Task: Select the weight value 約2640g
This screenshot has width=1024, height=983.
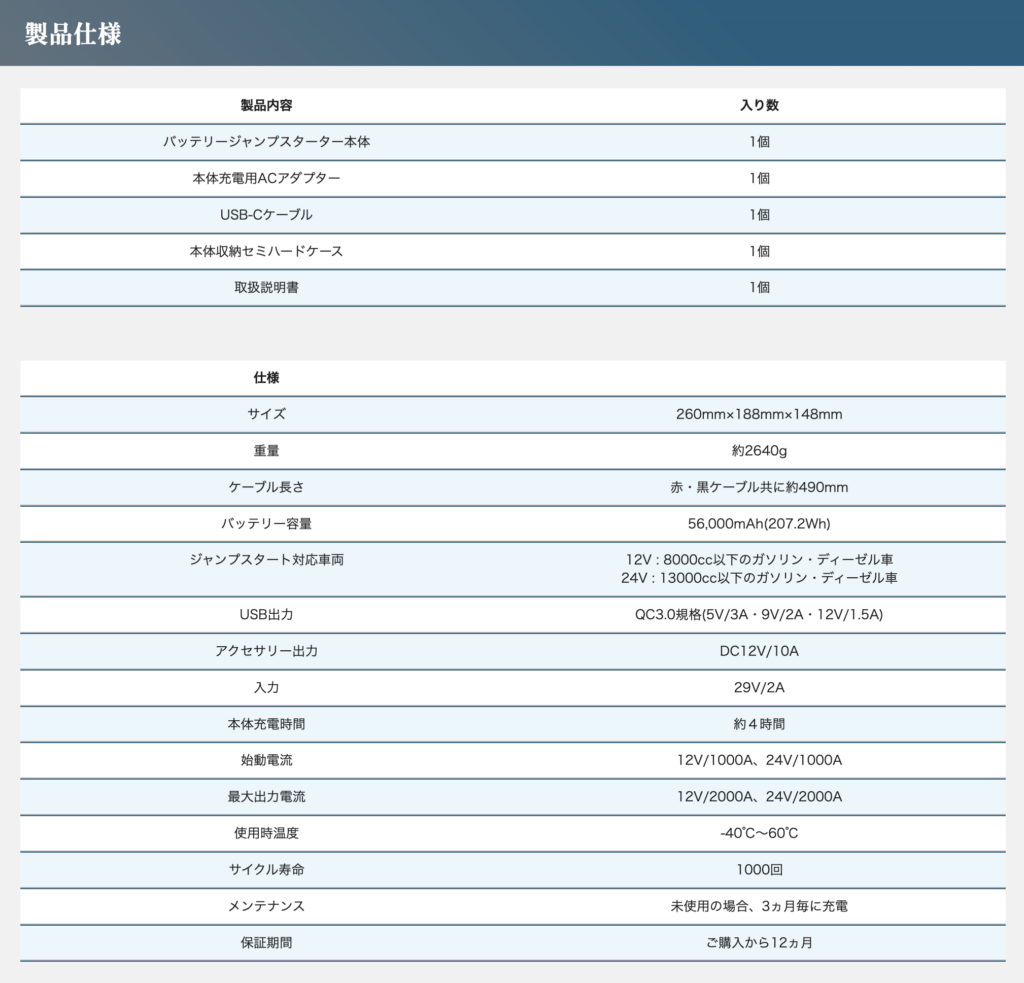Action: tap(759, 451)
